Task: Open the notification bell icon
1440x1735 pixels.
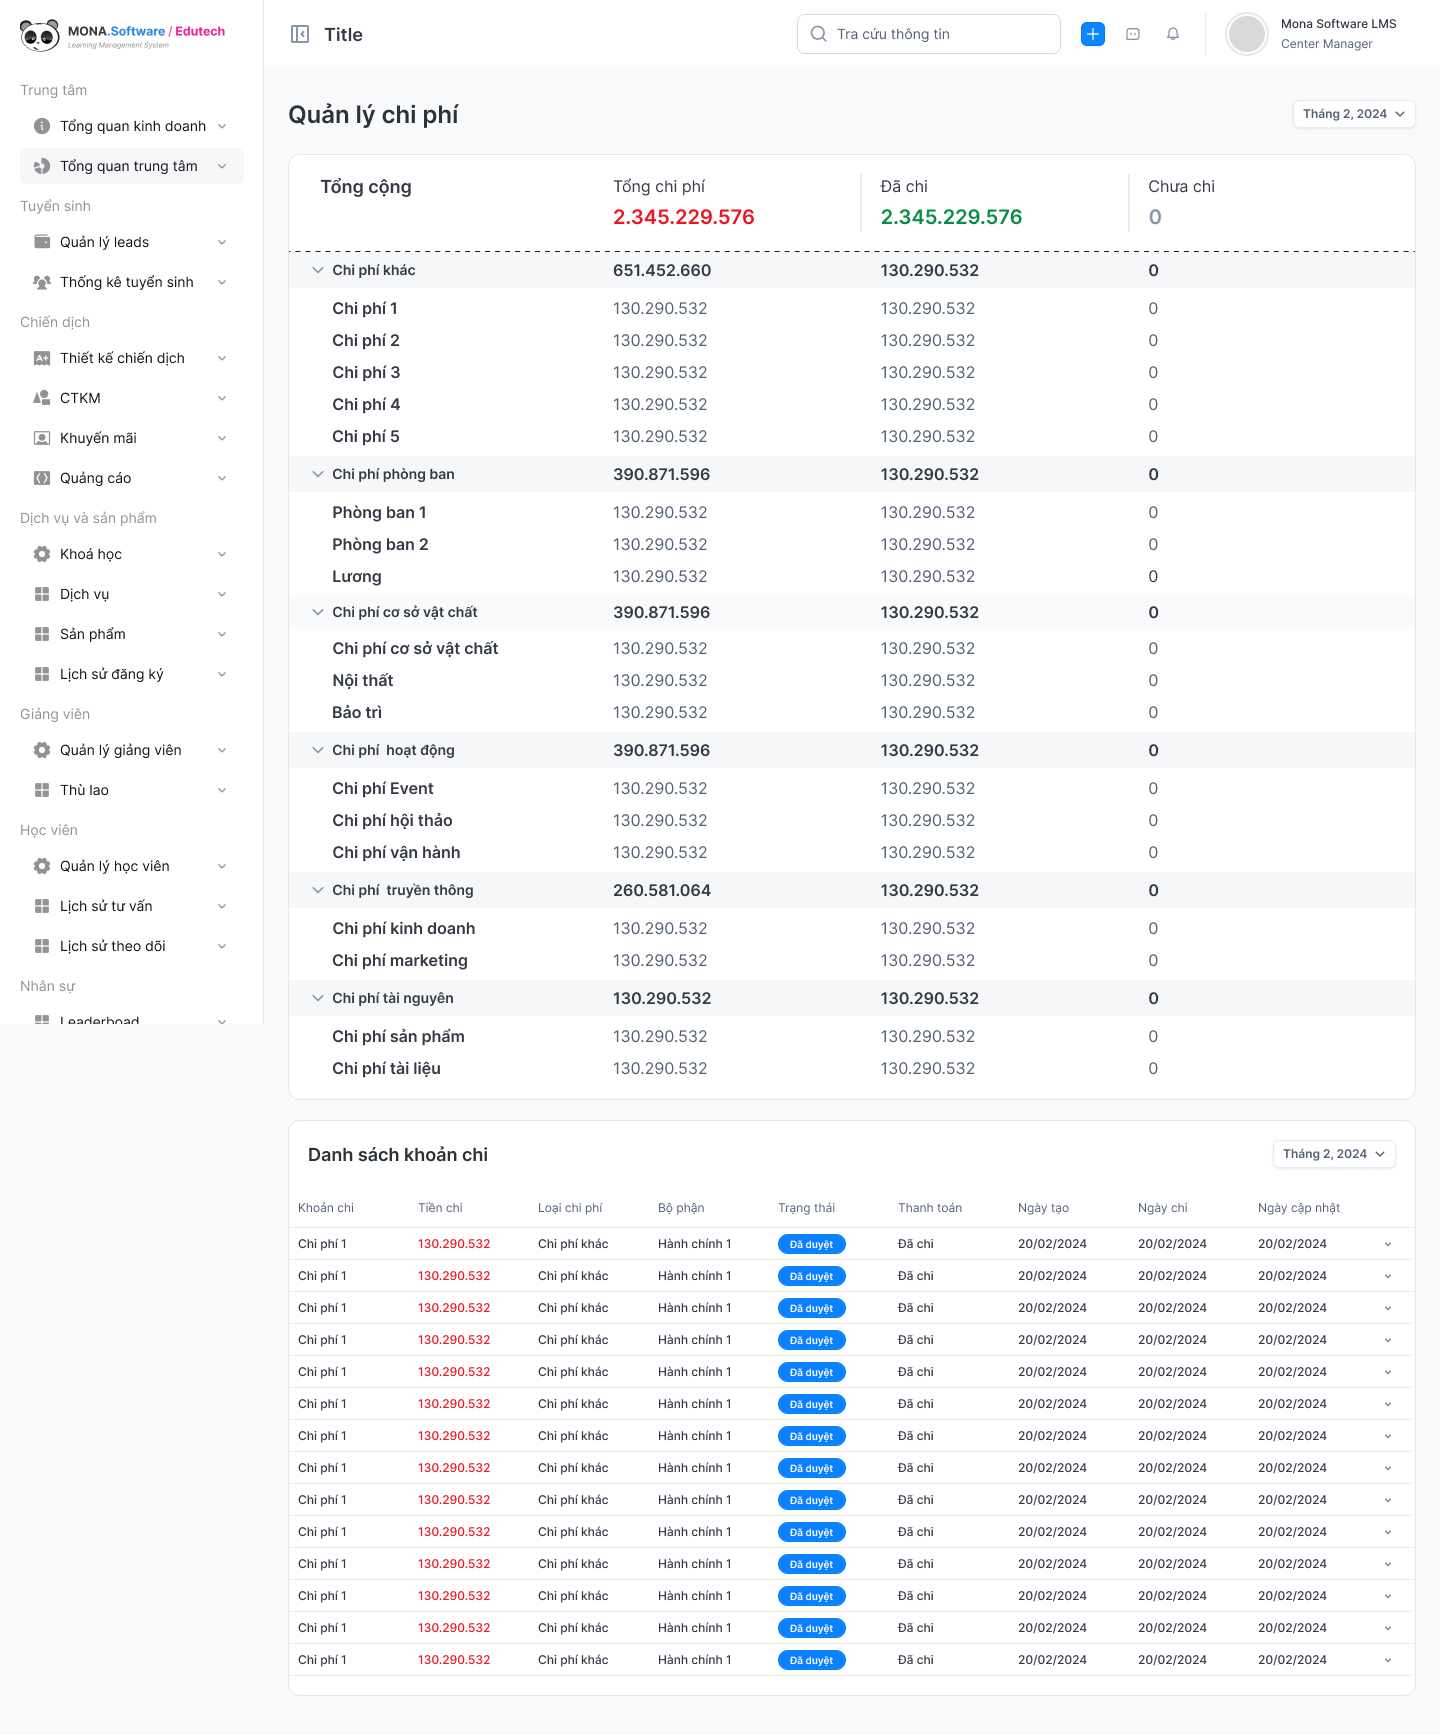Action: [x=1173, y=34]
